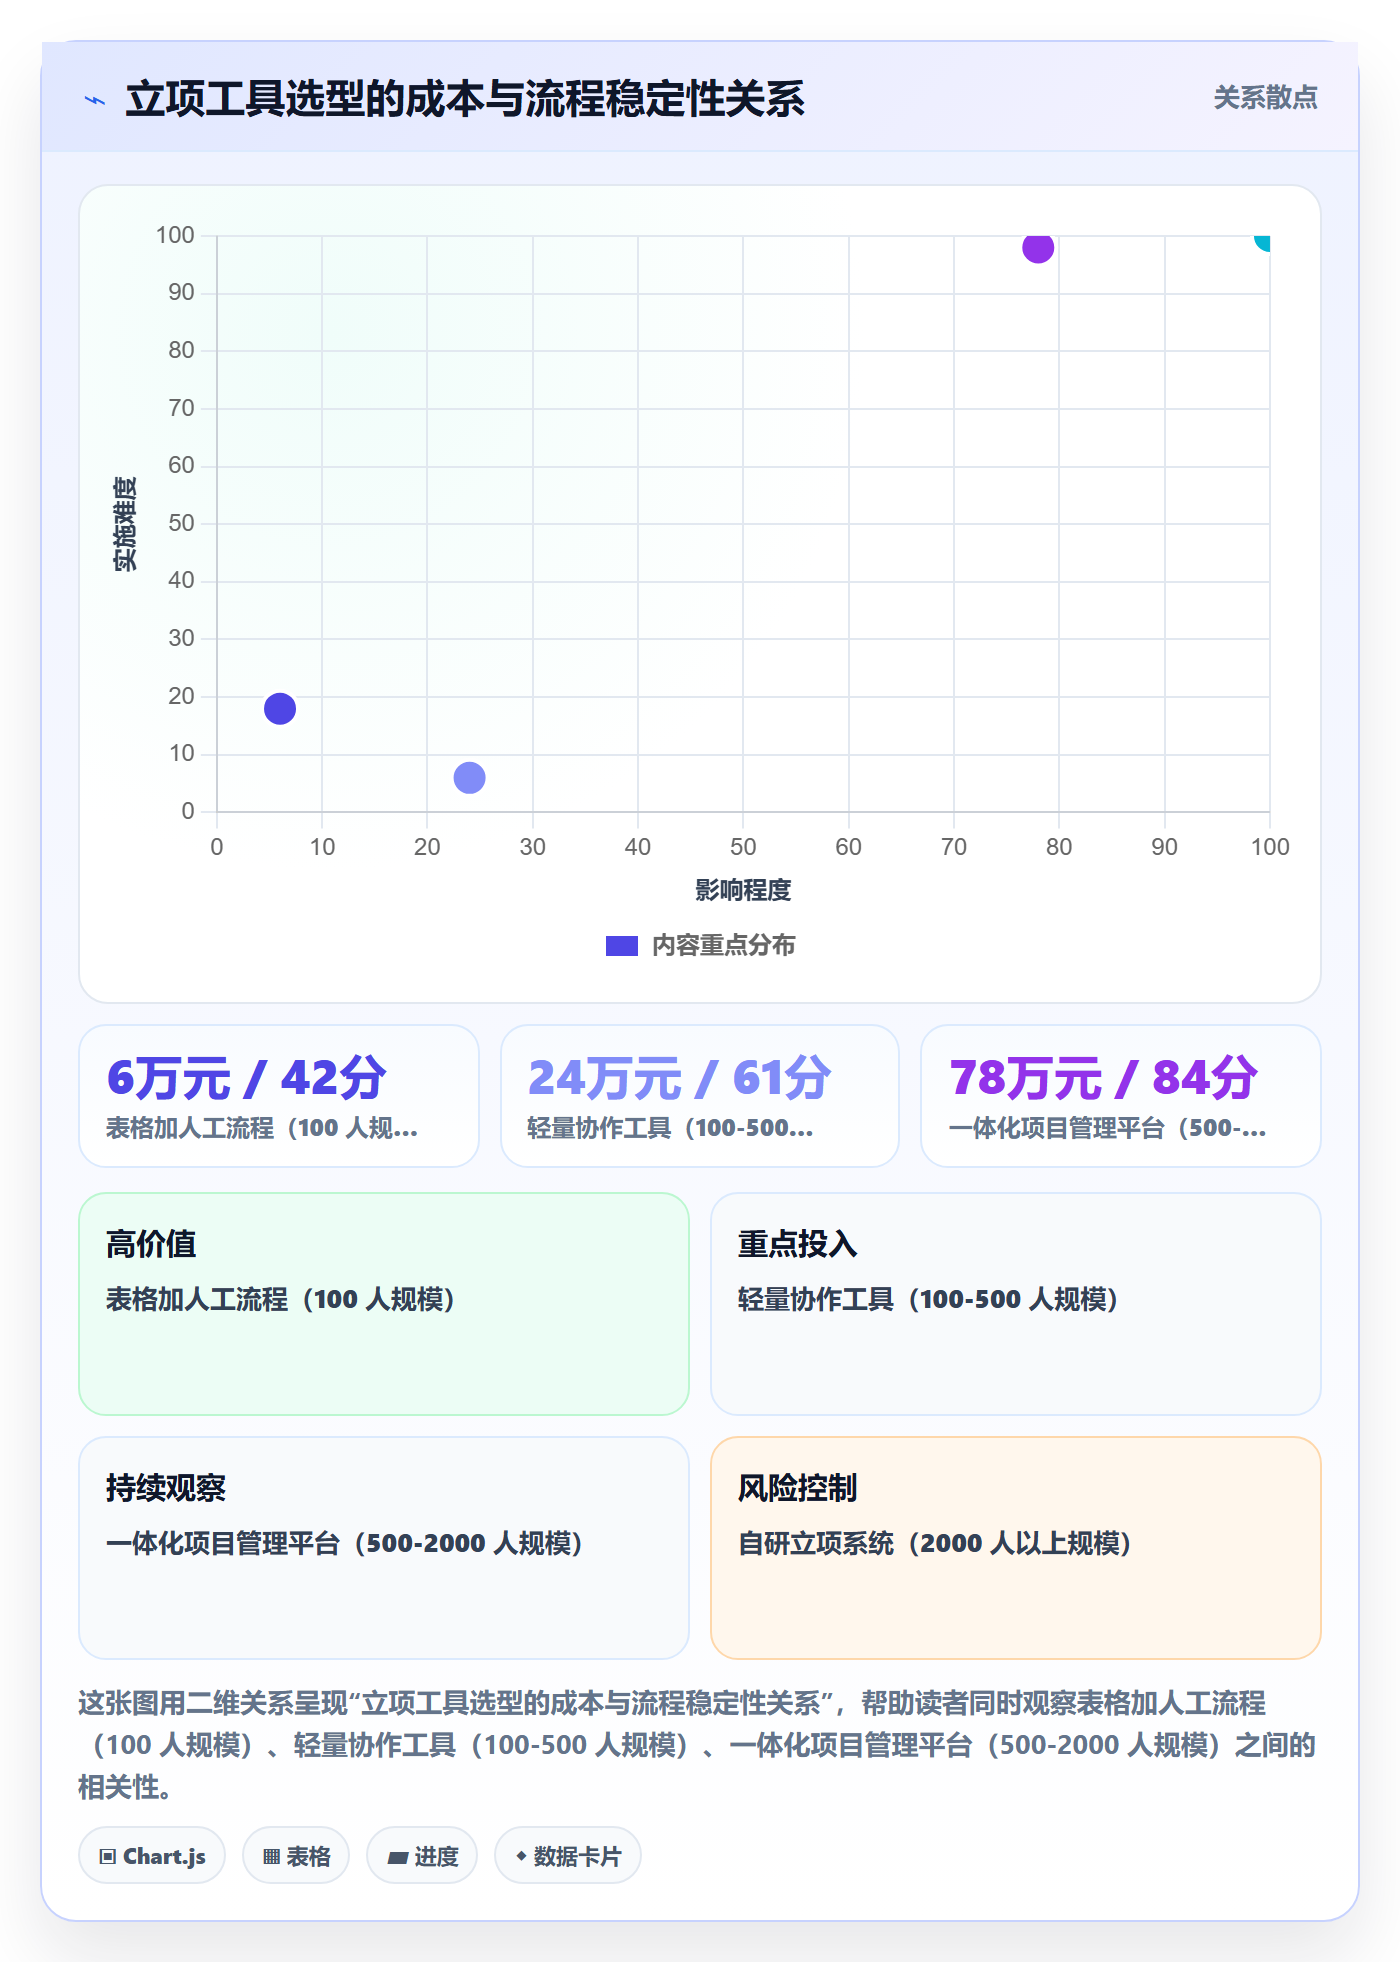
Task: Click the 进度 tag chip
Action: [x=422, y=1856]
